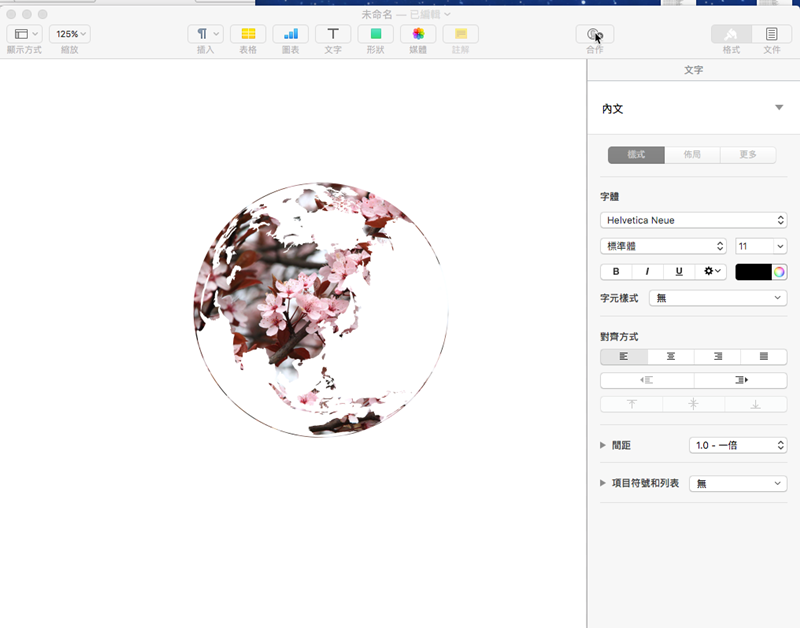Viewport: 800px width, 628px height.
Task: Open the Media (媒體) browser icon
Action: (x=418, y=34)
